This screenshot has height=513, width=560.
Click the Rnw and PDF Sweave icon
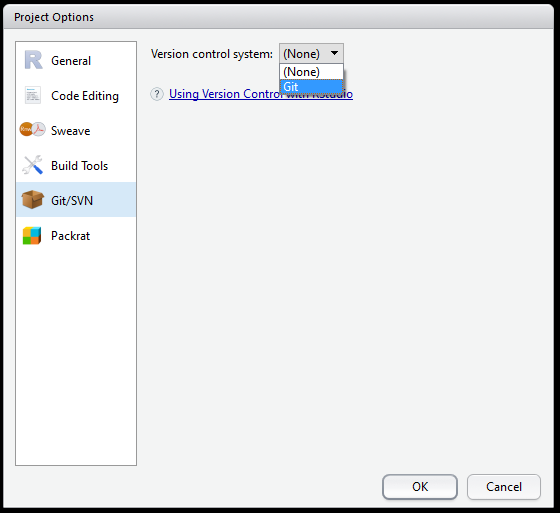32,129
